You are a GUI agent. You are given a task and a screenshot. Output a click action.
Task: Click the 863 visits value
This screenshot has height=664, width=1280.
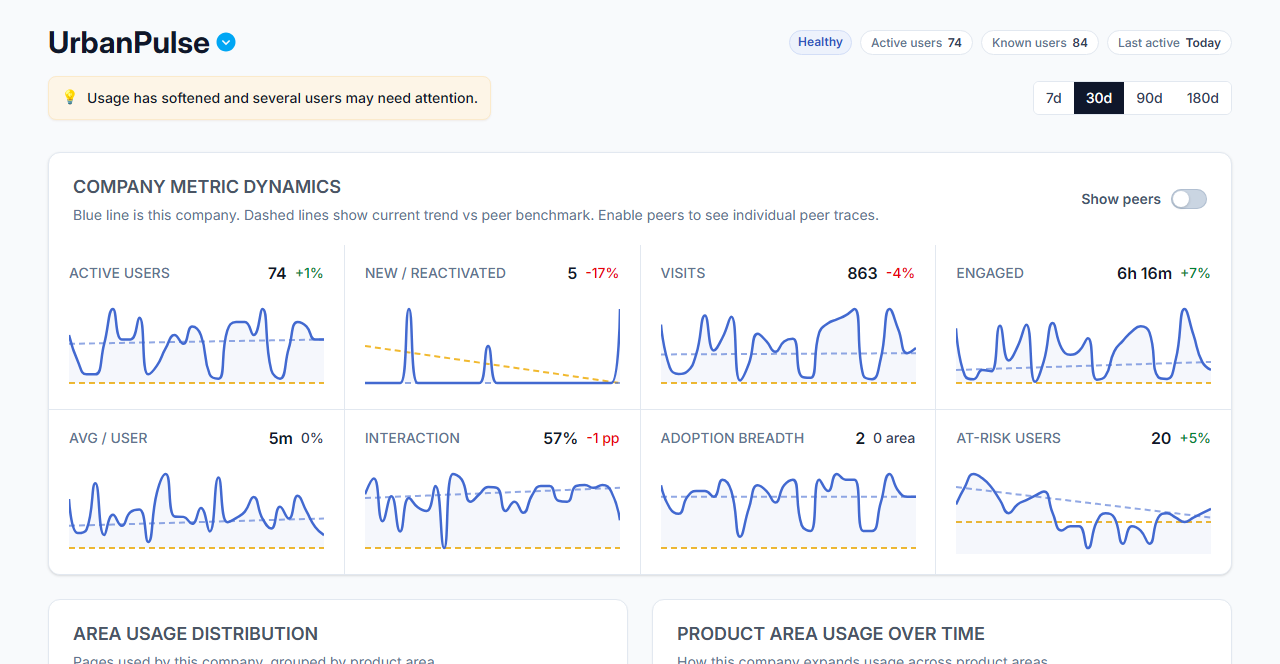(862, 273)
